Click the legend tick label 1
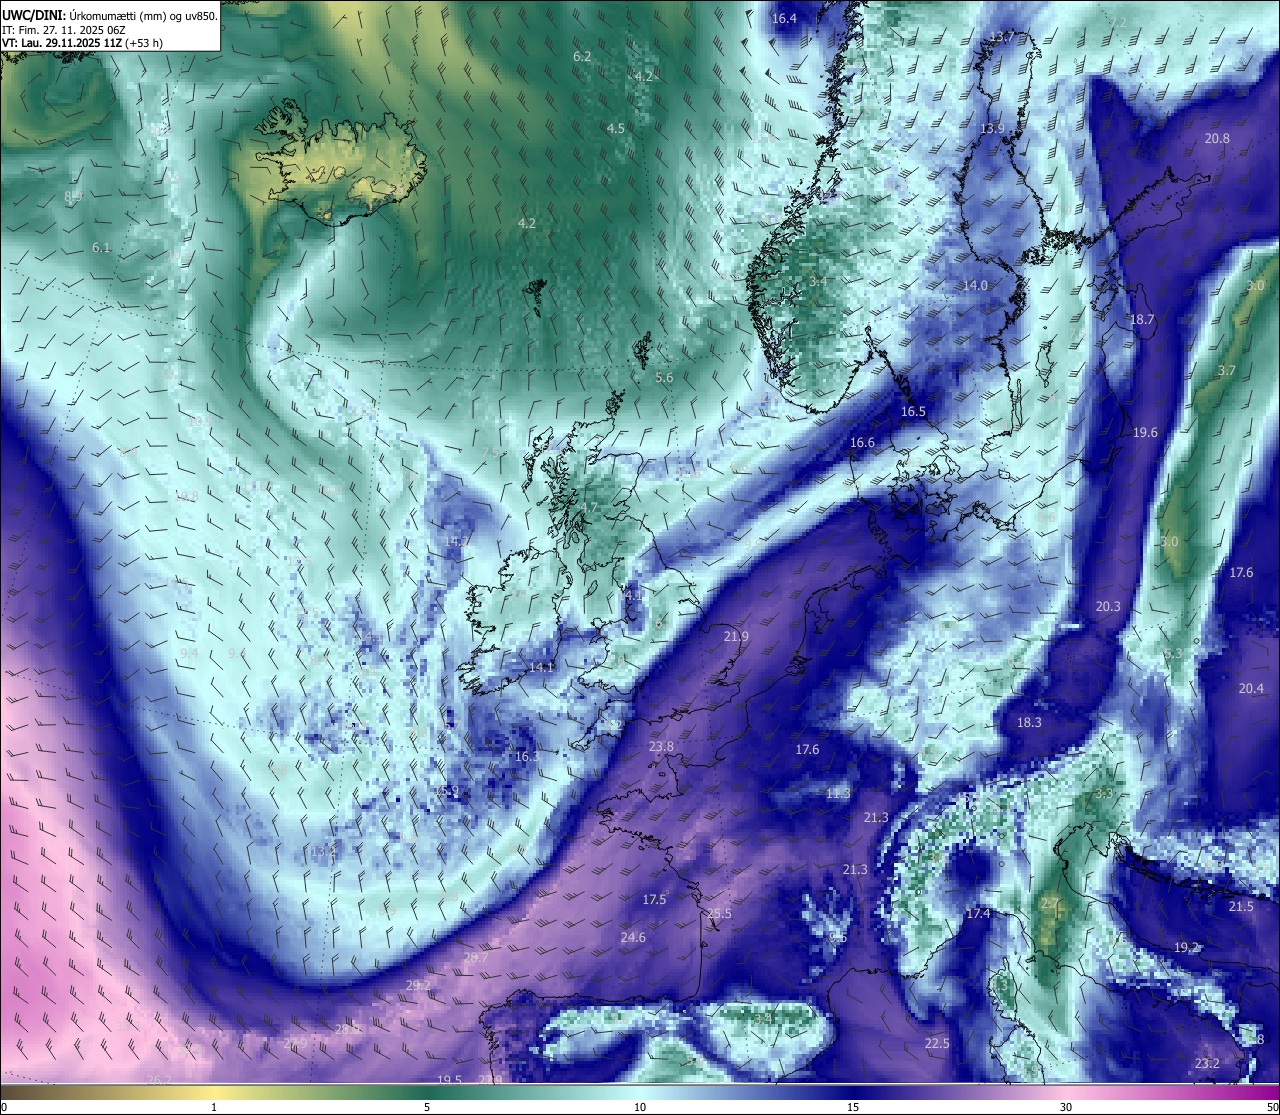 214,1108
